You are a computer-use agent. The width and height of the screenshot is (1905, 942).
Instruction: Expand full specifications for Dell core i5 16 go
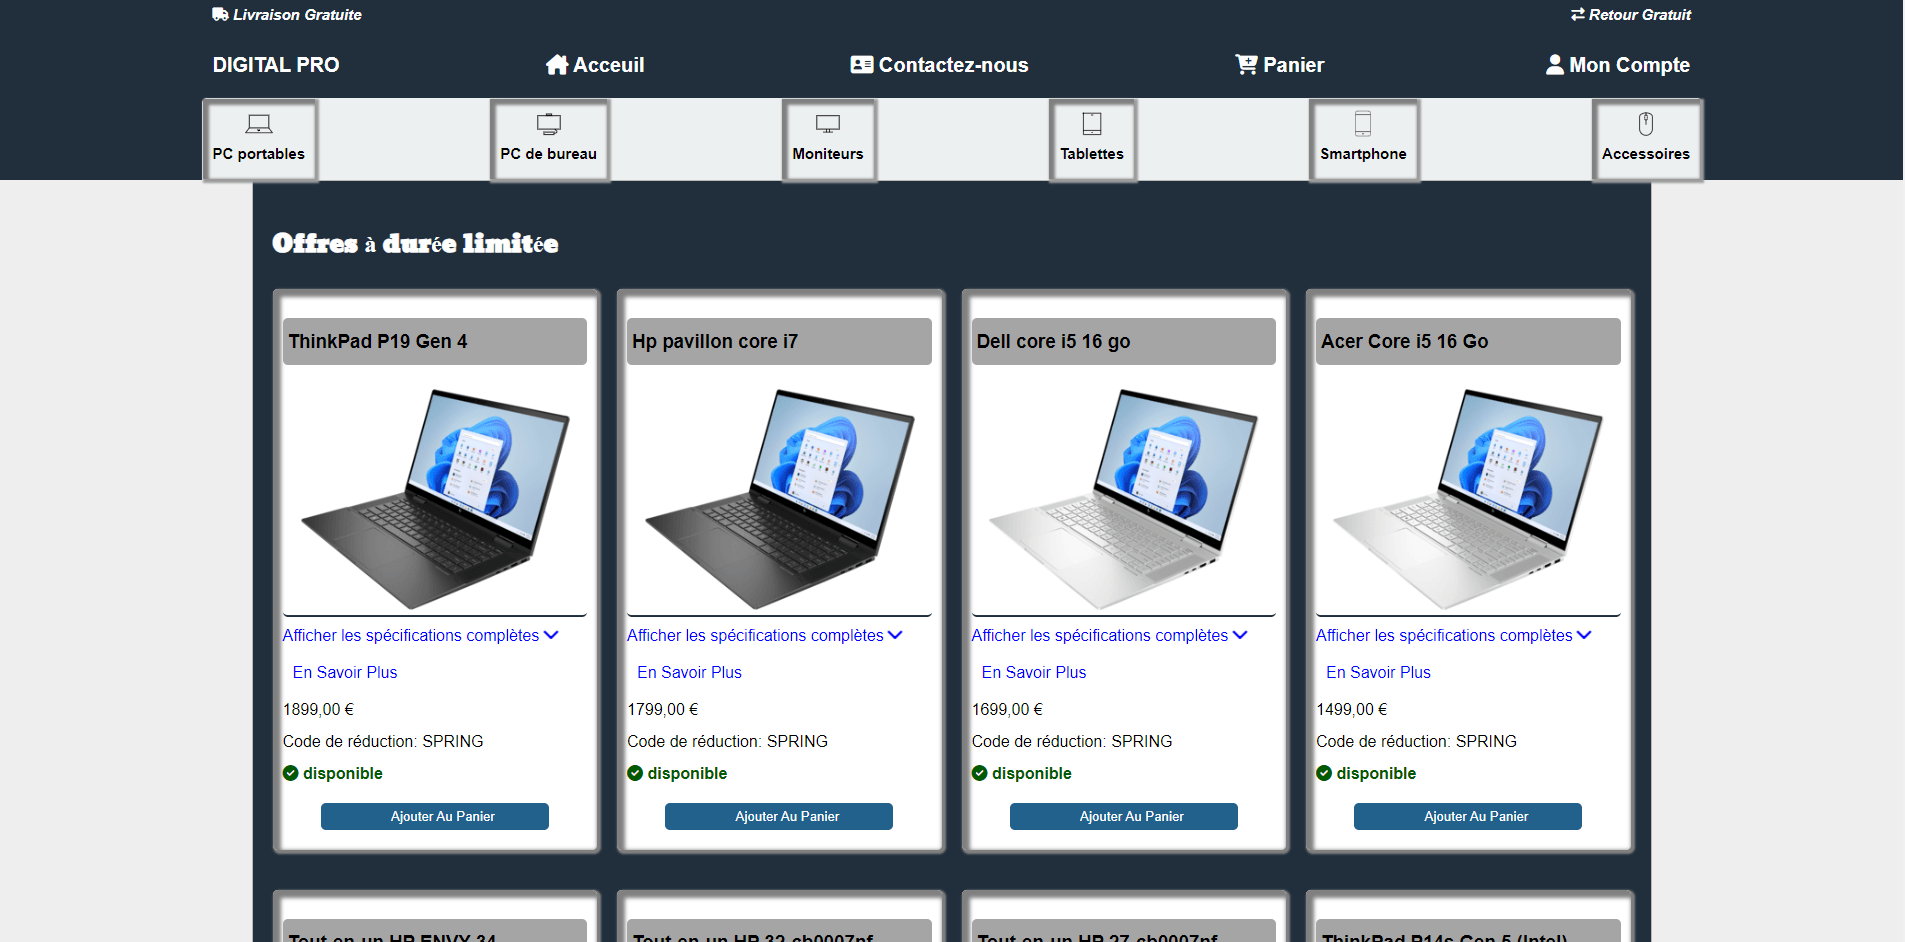[x=1110, y=636]
